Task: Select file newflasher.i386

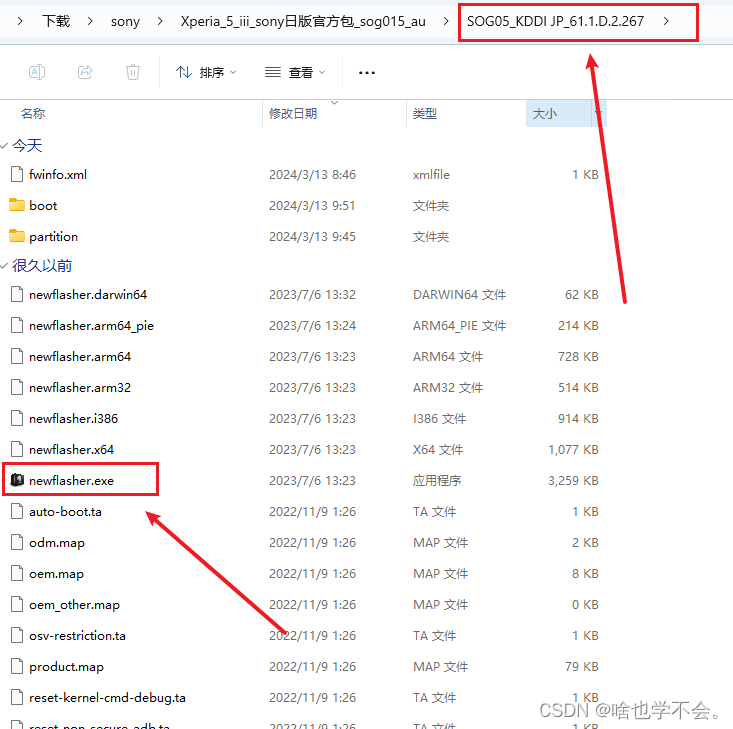Action: (73, 419)
